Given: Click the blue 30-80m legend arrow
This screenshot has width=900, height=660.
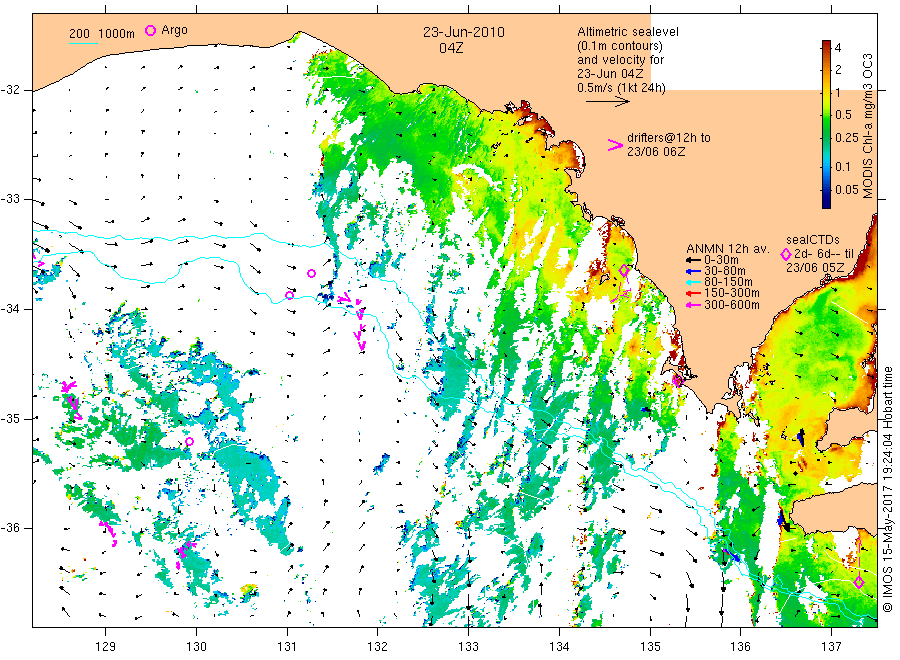Looking at the screenshot, I should pyautogui.click(x=694, y=271).
